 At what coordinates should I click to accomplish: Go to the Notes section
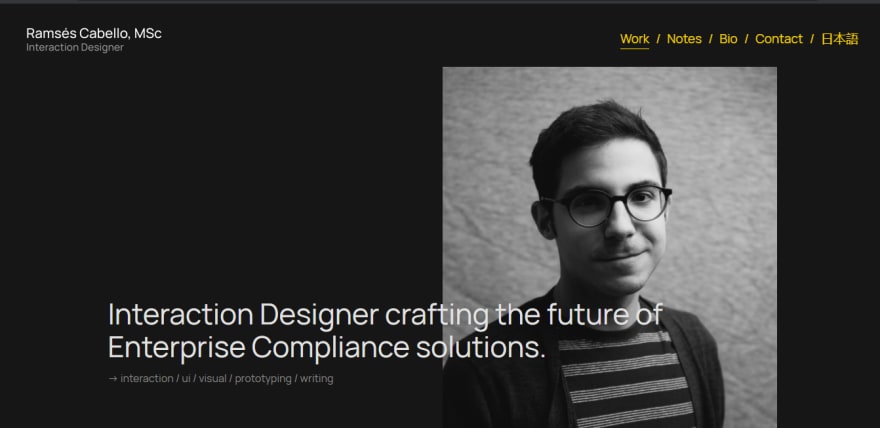coord(684,39)
